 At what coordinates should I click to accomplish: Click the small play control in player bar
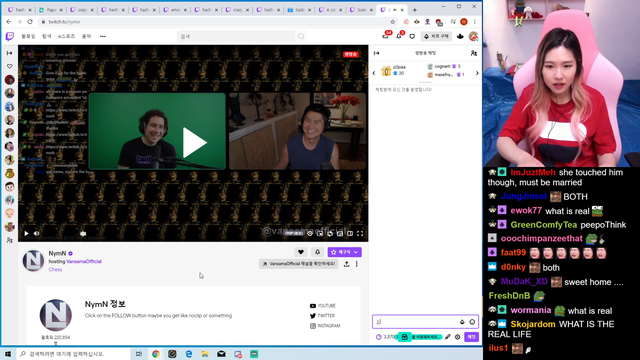pyautogui.click(x=26, y=233)
